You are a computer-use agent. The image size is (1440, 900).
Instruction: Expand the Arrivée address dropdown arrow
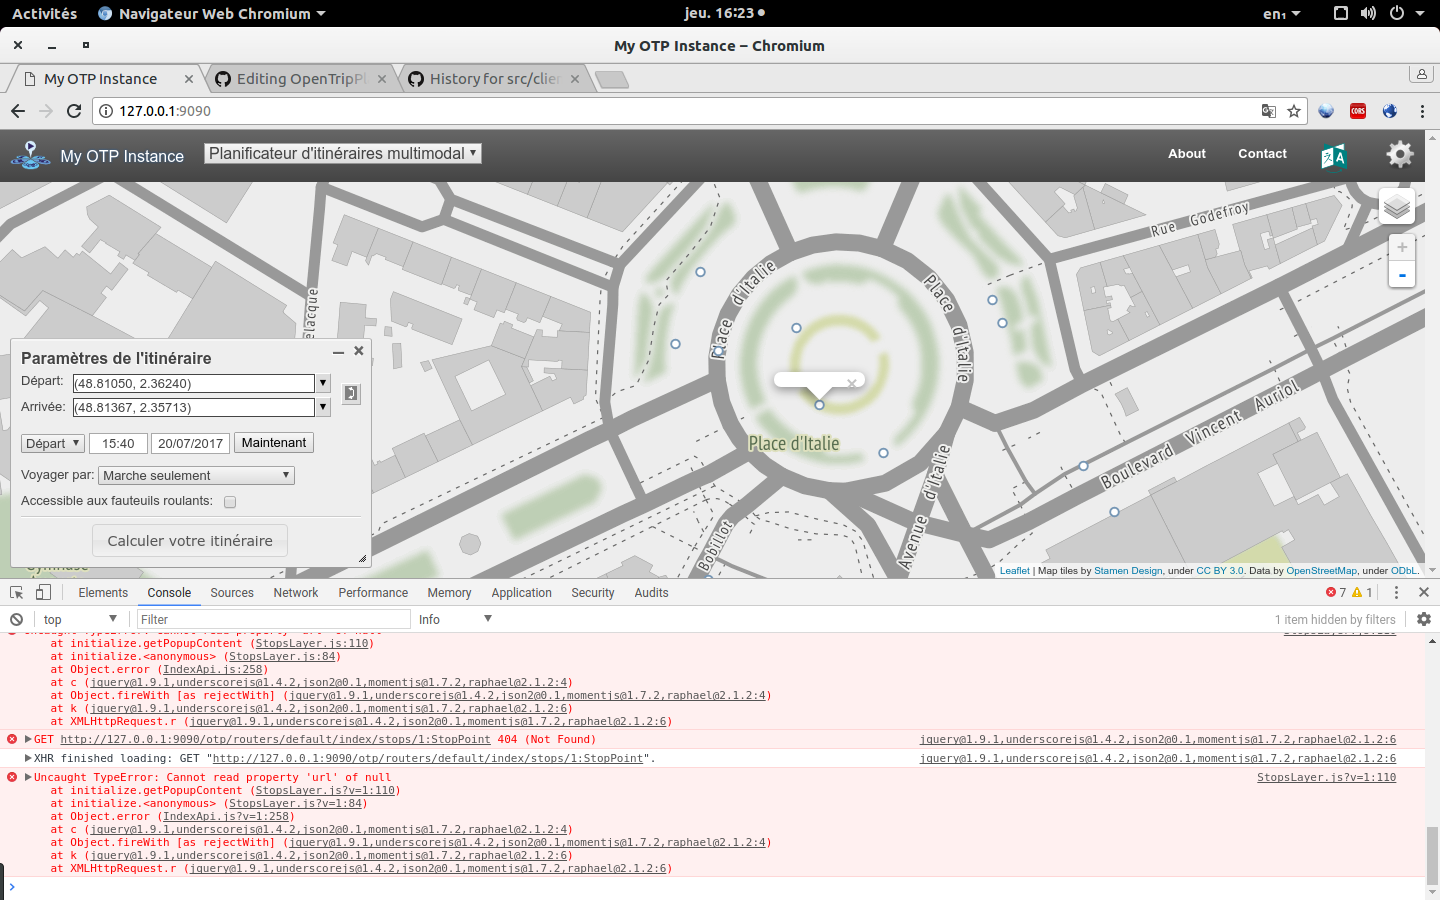click(323, 407)
